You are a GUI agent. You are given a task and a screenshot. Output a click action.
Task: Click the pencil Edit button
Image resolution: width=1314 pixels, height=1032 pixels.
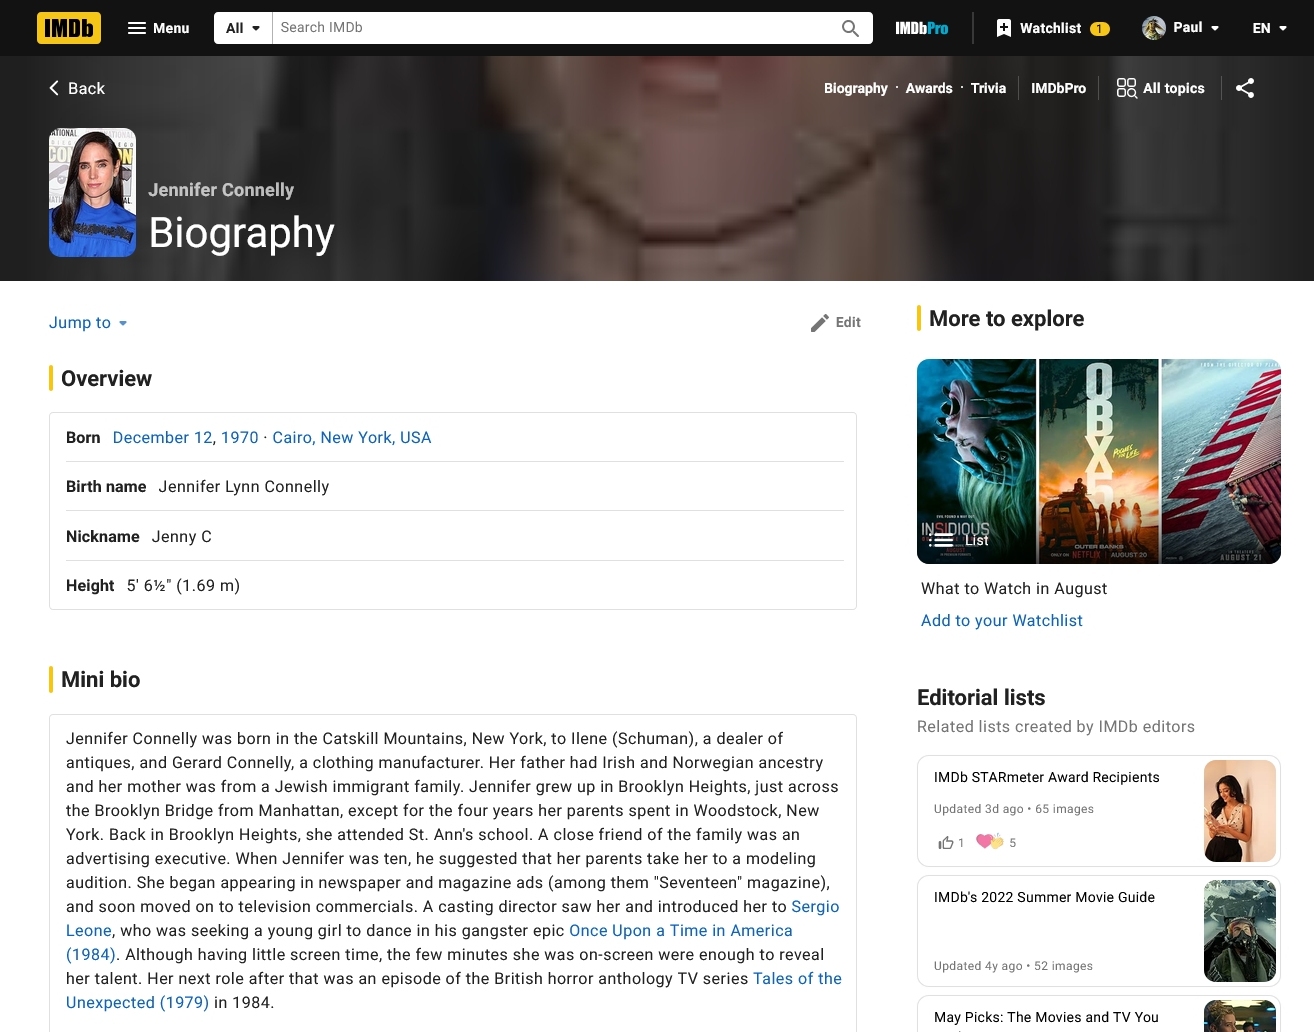836,322
